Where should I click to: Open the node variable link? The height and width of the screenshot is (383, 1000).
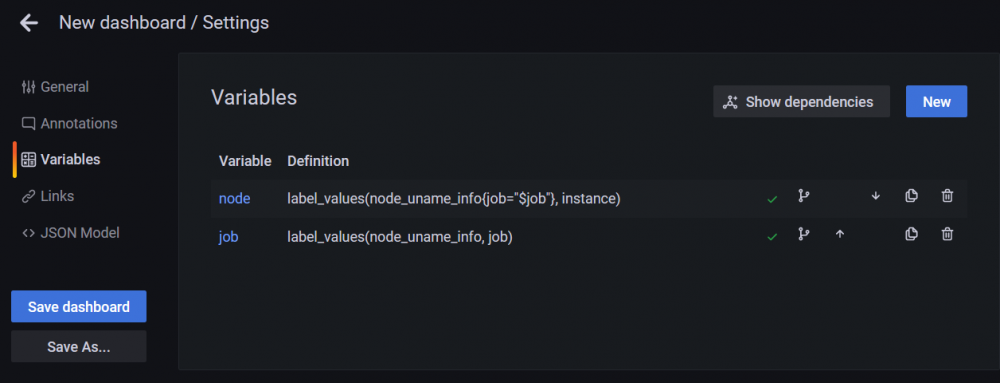(234, 199)
